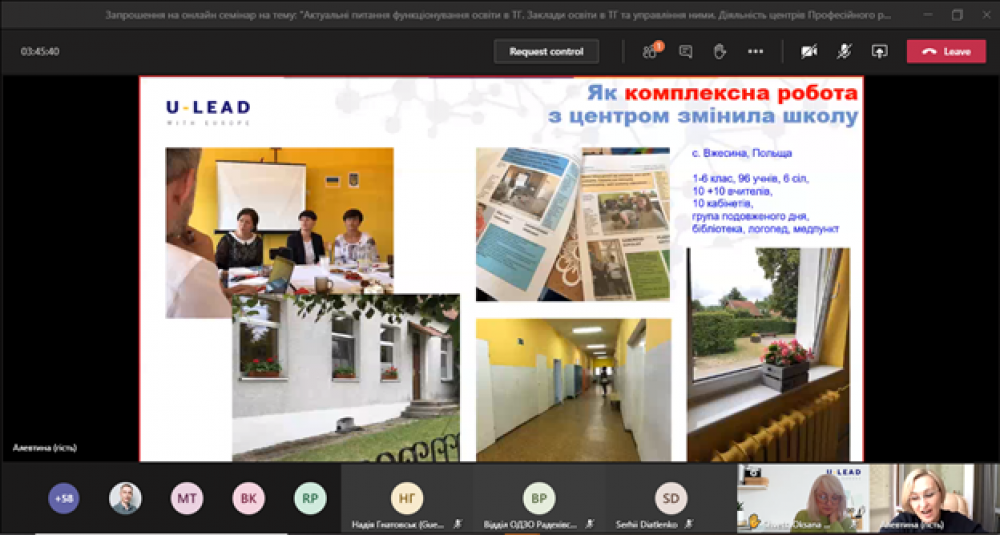Image resolution: width=1000 pixels, height=535 pixels.
Task: Click the Request control button
Action: (x=546, y=51)
